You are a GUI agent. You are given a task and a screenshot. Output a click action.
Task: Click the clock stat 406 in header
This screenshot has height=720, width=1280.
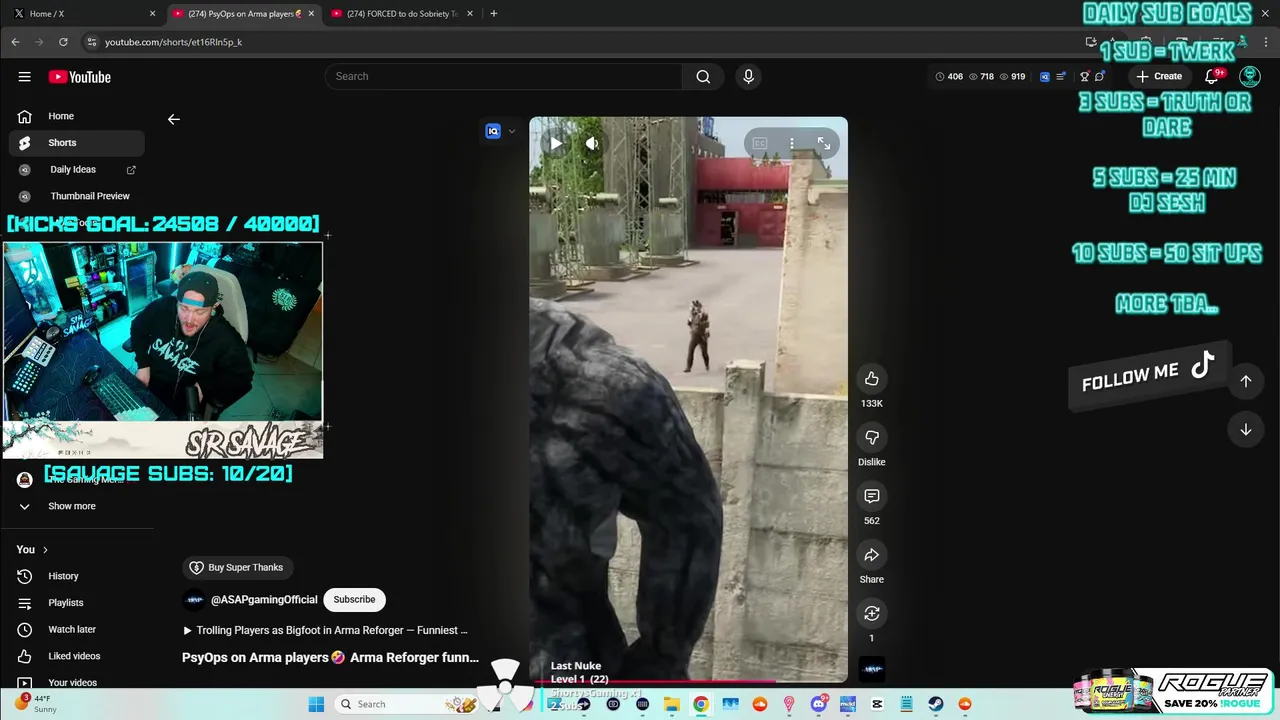[x=949, y=76]
